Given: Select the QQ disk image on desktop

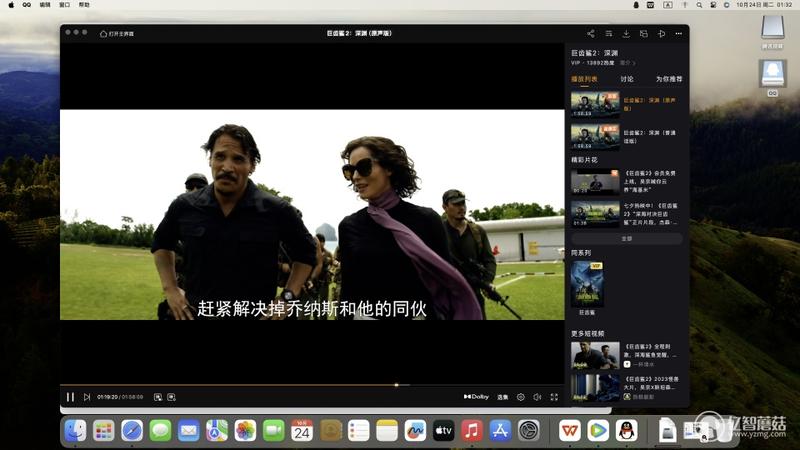Looking at the screenshot, I should pyautogui.click(x=772, y=78).
